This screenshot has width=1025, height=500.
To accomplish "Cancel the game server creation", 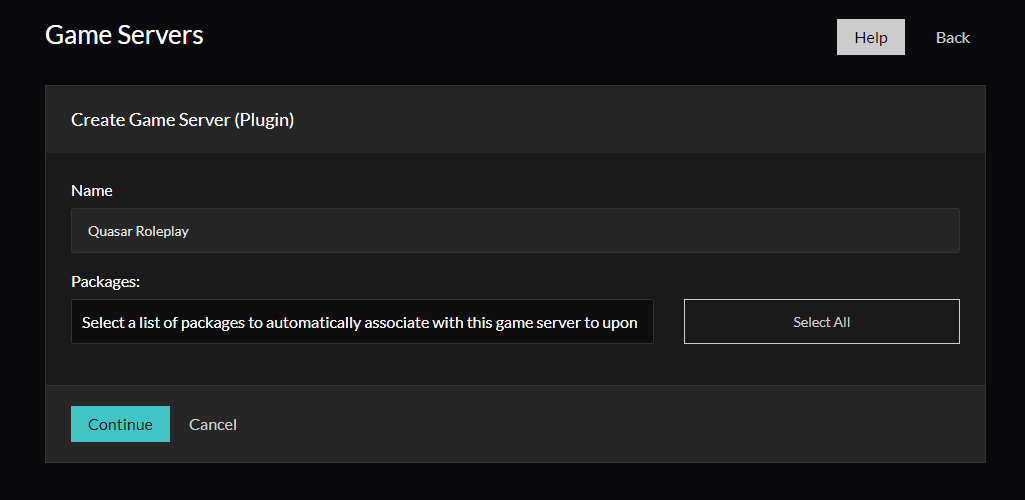I will tap(213, 424).
